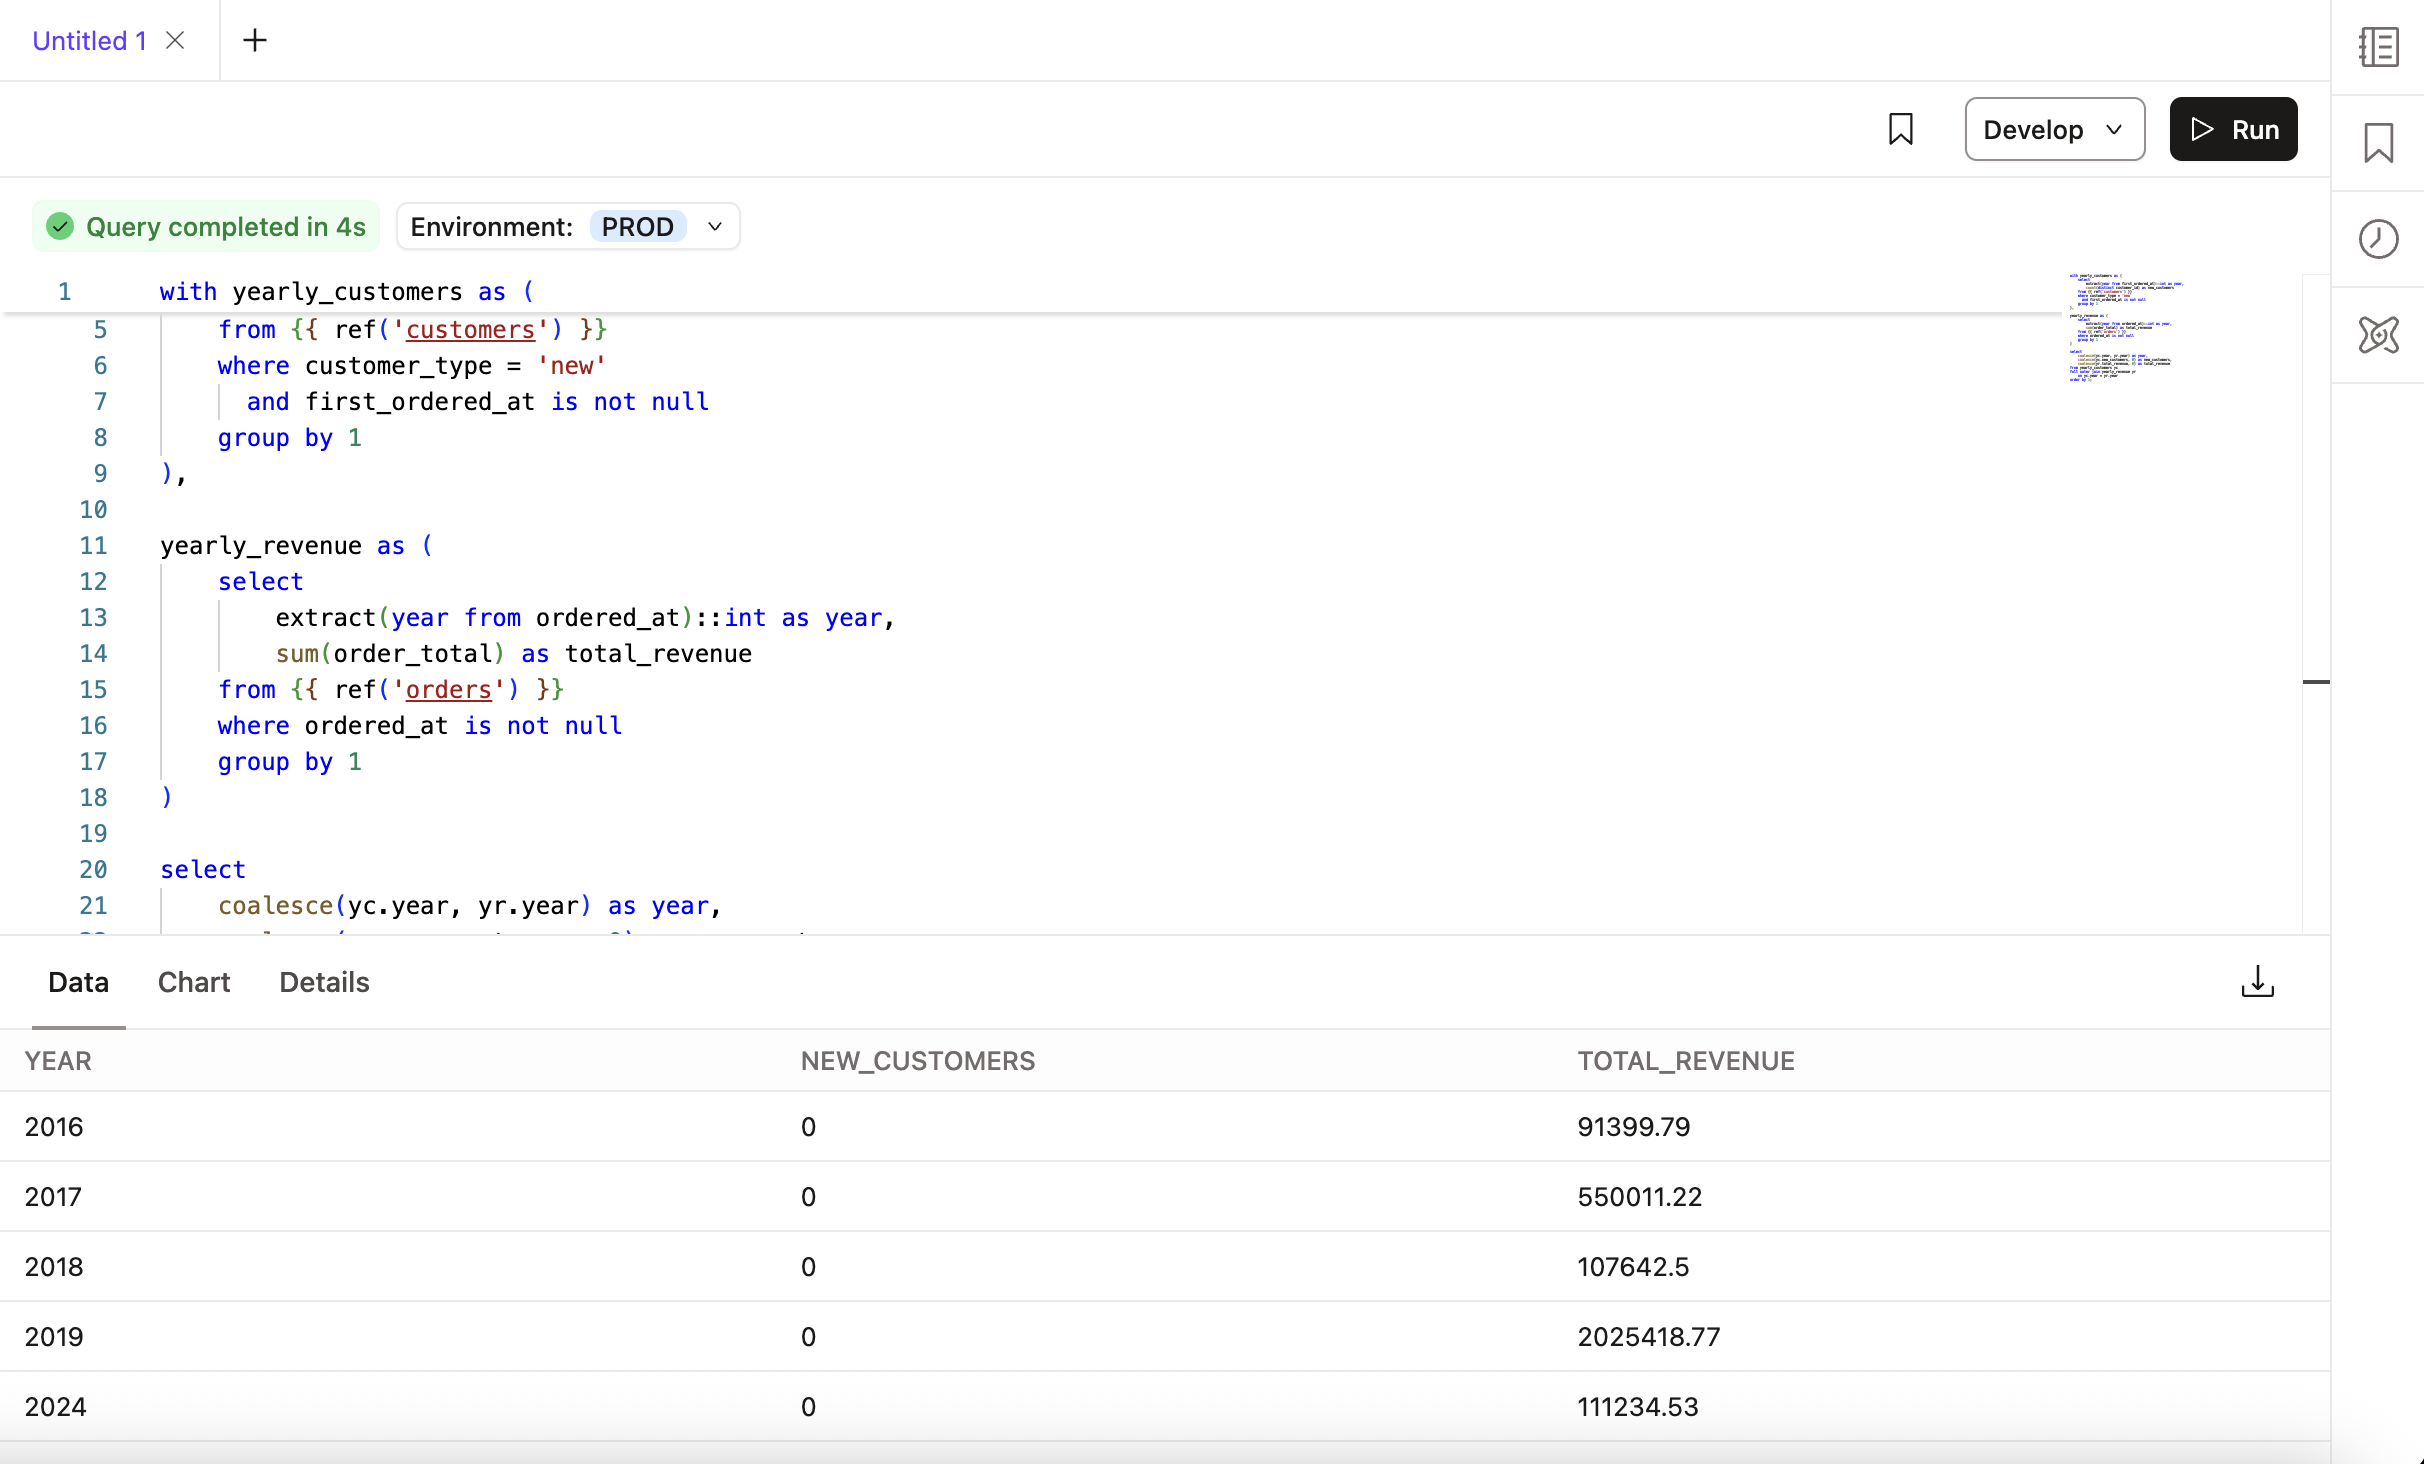Download query results
Image resolution: width=2424 pixels, height=1464 pixels.
coord(2257,982)
